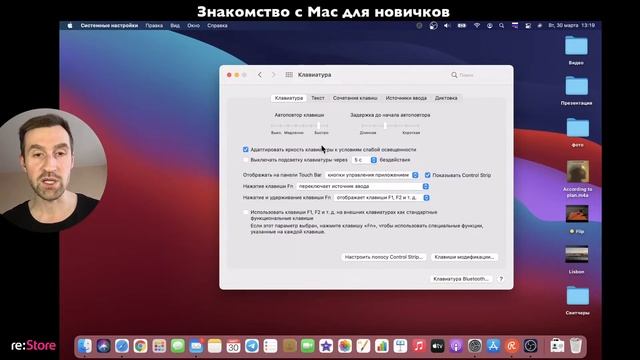Image resolution: width=640 pixels, height=360 pixels.
Task: Click the date and time in menu bar
Action: [571, 25]
